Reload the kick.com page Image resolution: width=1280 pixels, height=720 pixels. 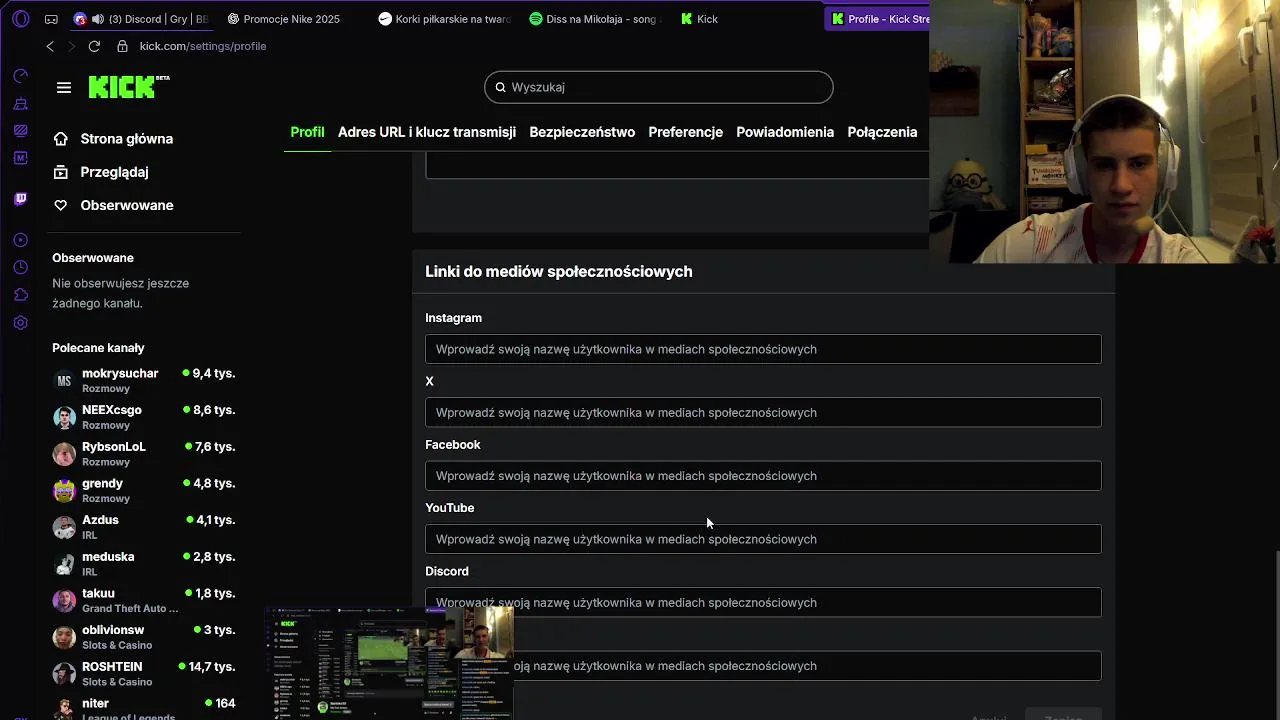point(94,46)
